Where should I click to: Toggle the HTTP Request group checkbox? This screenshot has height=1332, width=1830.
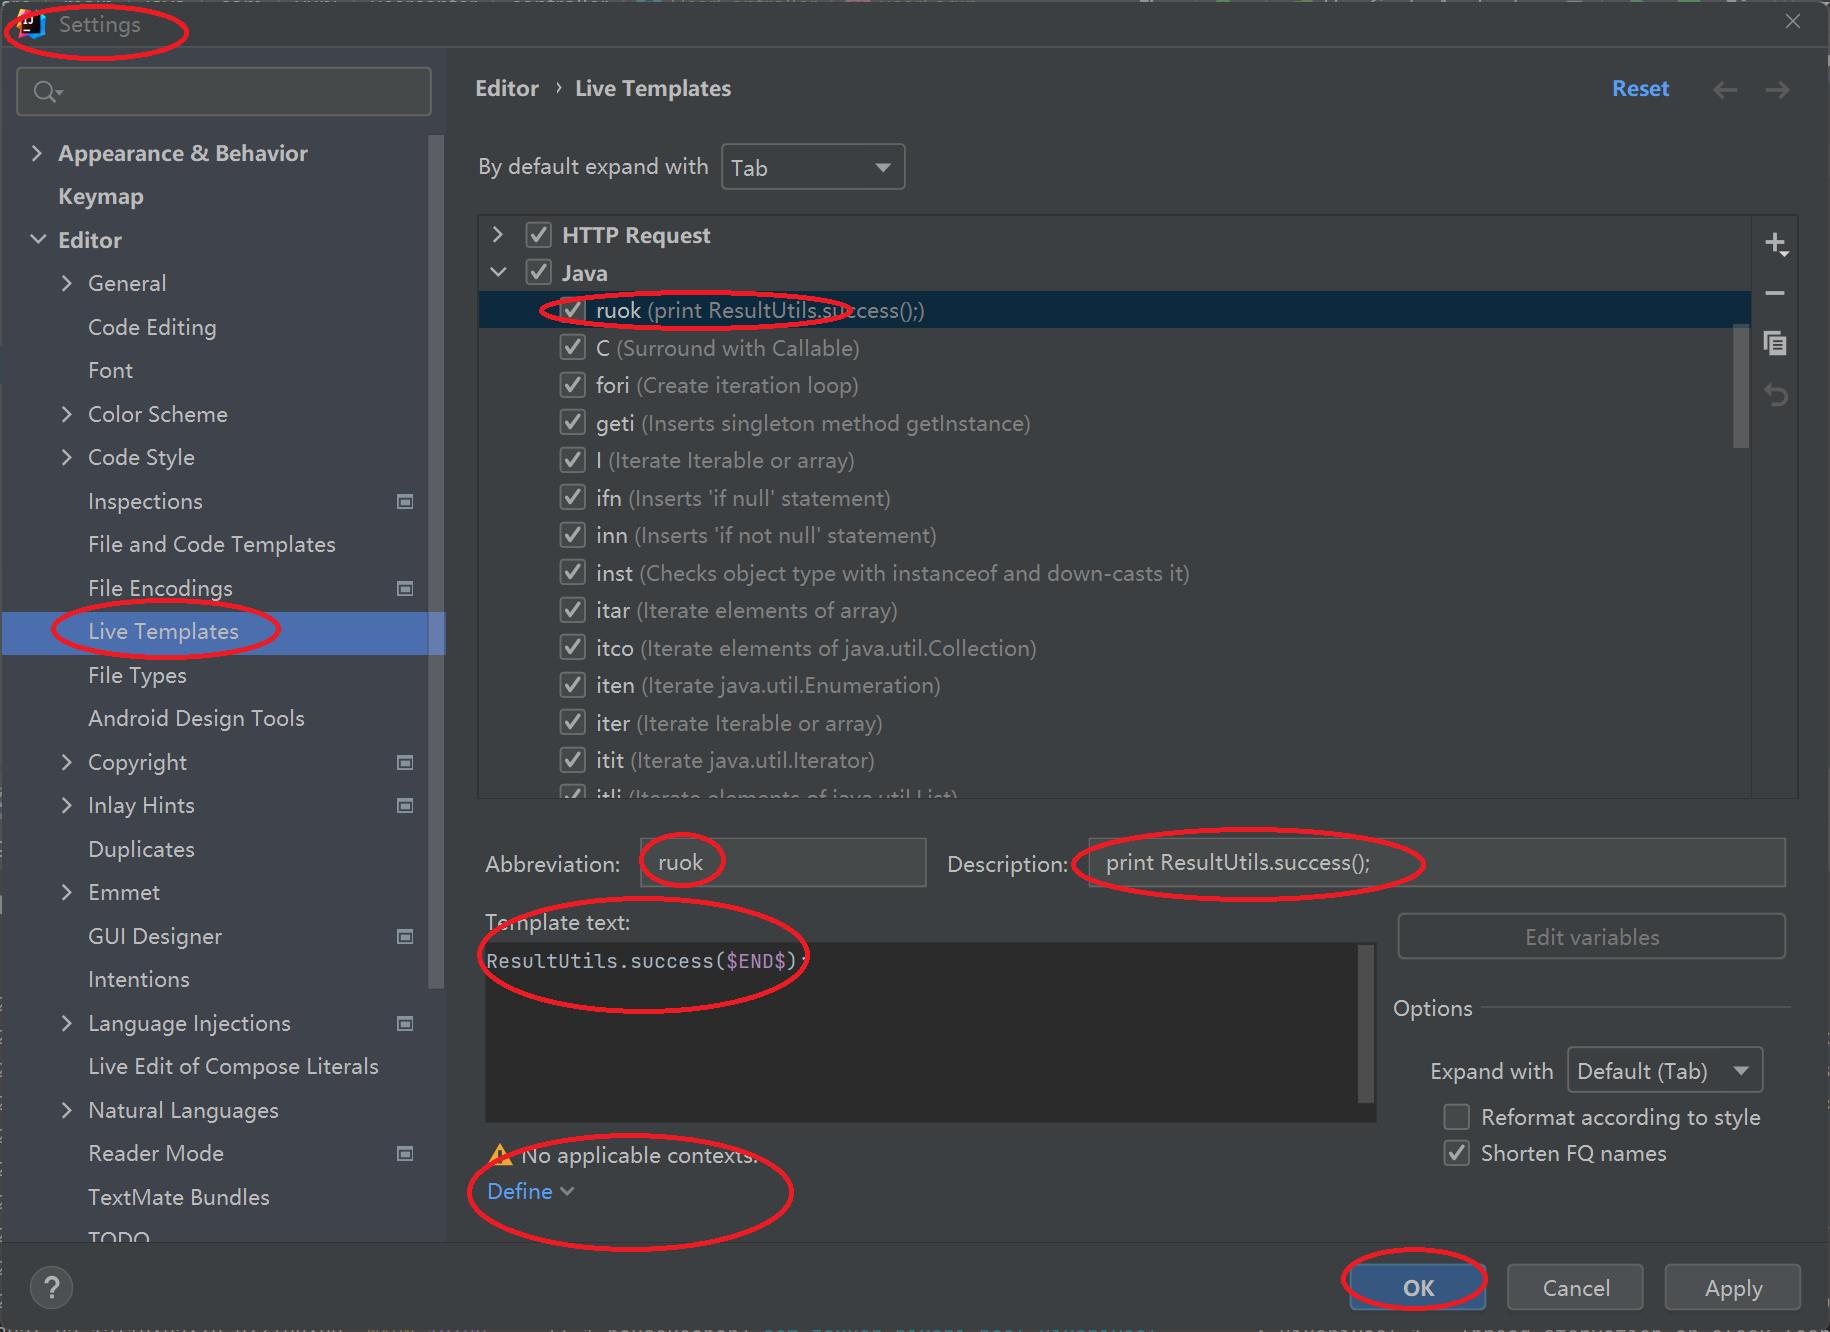click(538, 235)
